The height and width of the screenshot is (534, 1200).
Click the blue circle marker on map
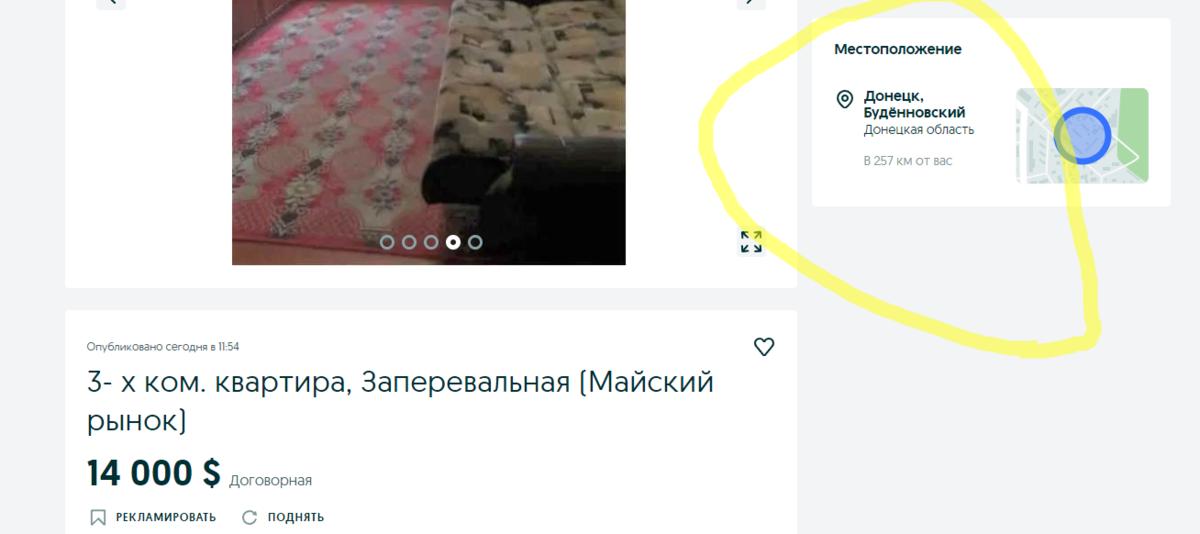(1083, 136)
